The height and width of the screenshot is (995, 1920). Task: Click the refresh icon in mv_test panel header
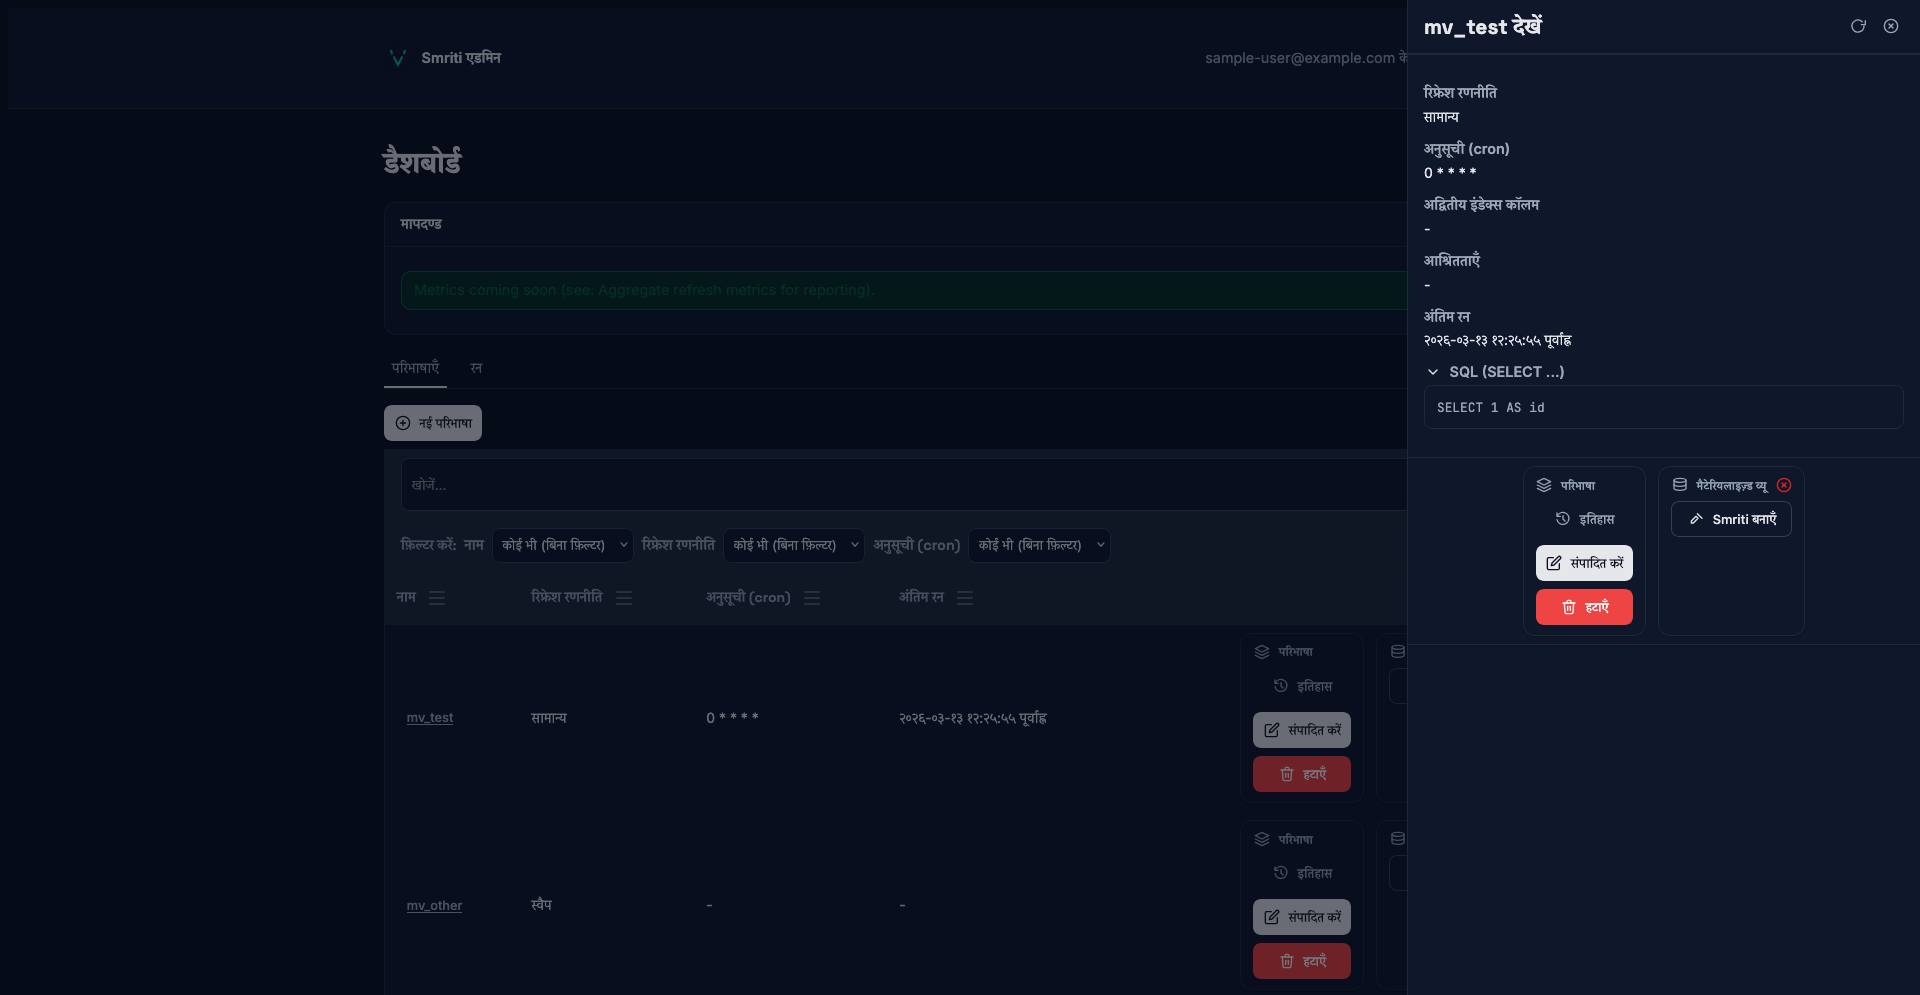click(x=1858, y=26)
